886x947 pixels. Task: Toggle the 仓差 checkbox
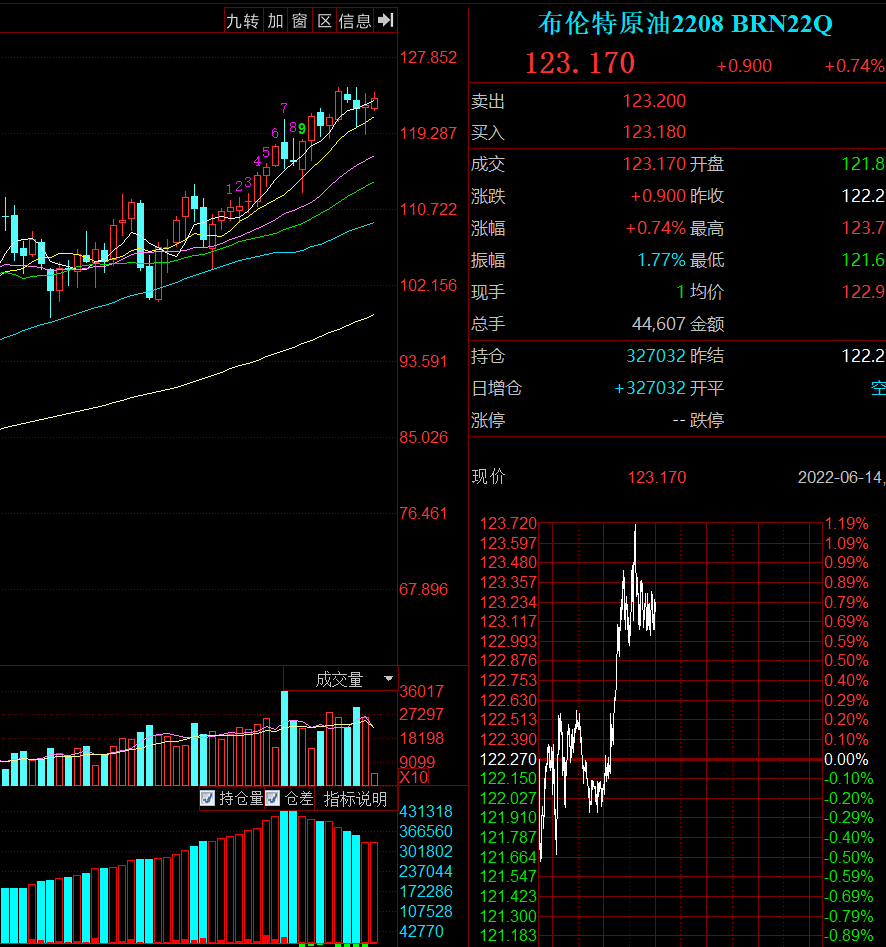[272, 798]
